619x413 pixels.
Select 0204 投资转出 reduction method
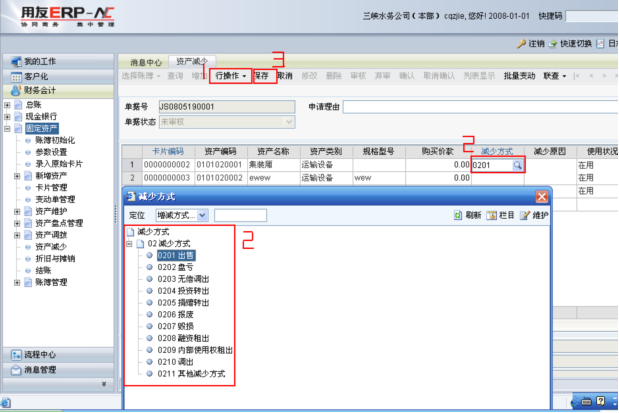pyautogui.click(x=183, y=291)
